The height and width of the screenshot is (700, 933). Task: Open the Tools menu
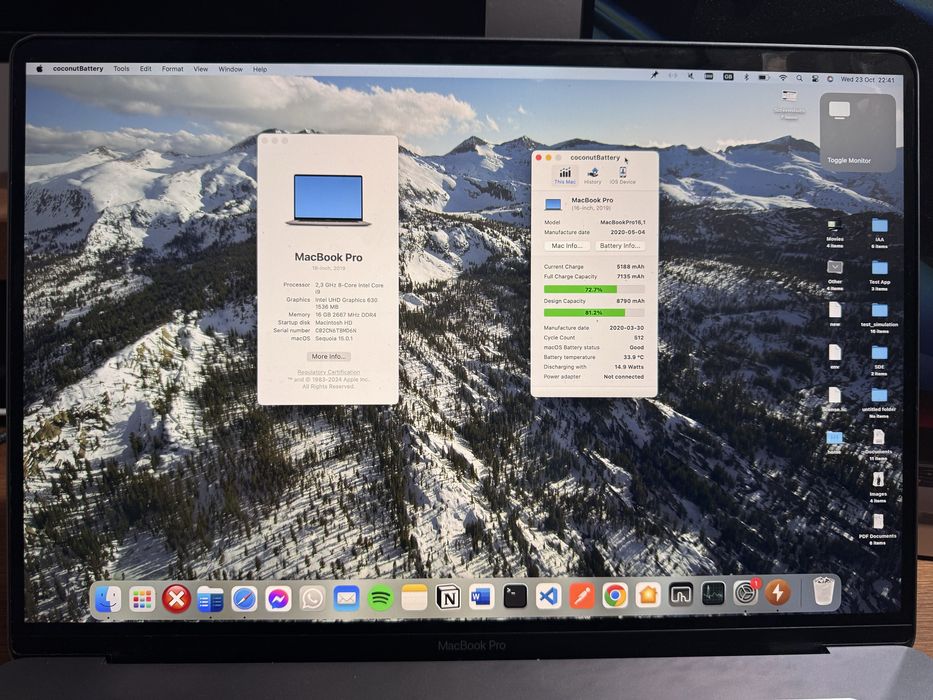pos(121,68)
